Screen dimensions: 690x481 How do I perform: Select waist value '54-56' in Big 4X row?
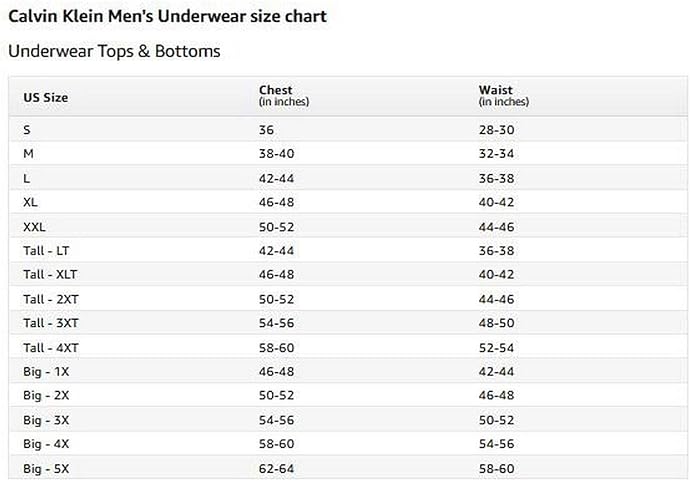(x=496, y=443)
